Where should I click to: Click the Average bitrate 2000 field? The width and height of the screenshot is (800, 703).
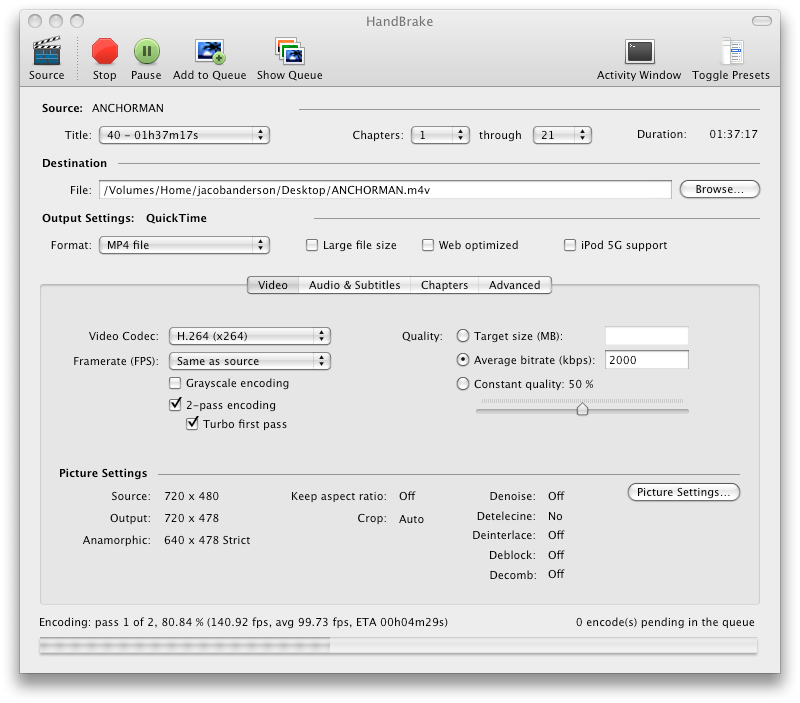(646, 360)
